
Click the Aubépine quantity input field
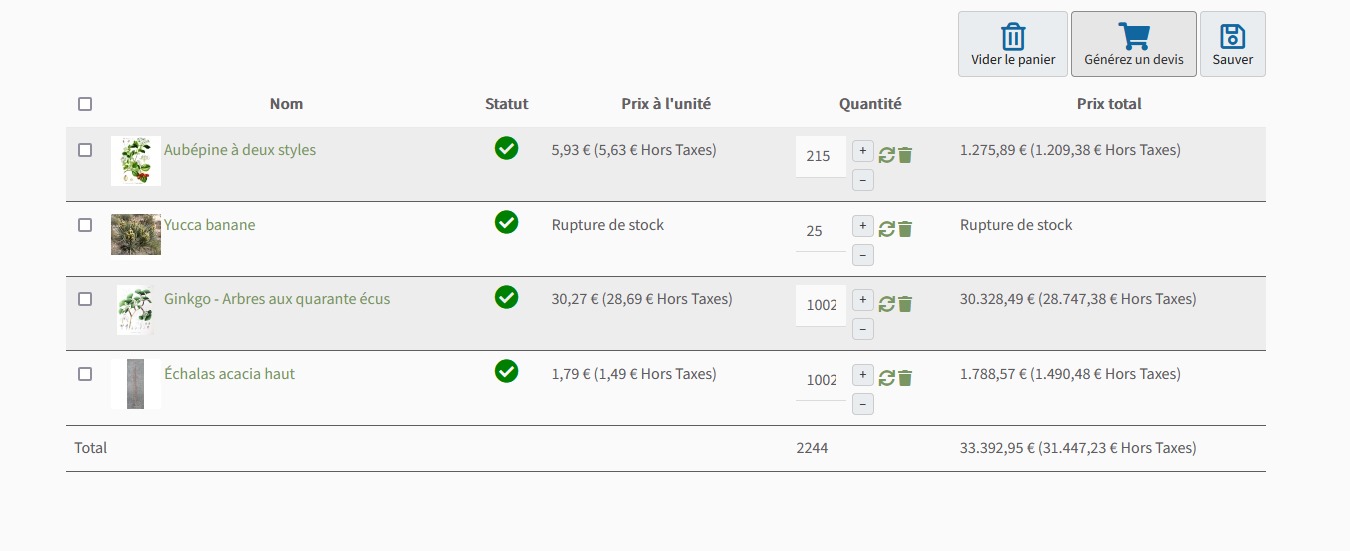coord(819,156)
